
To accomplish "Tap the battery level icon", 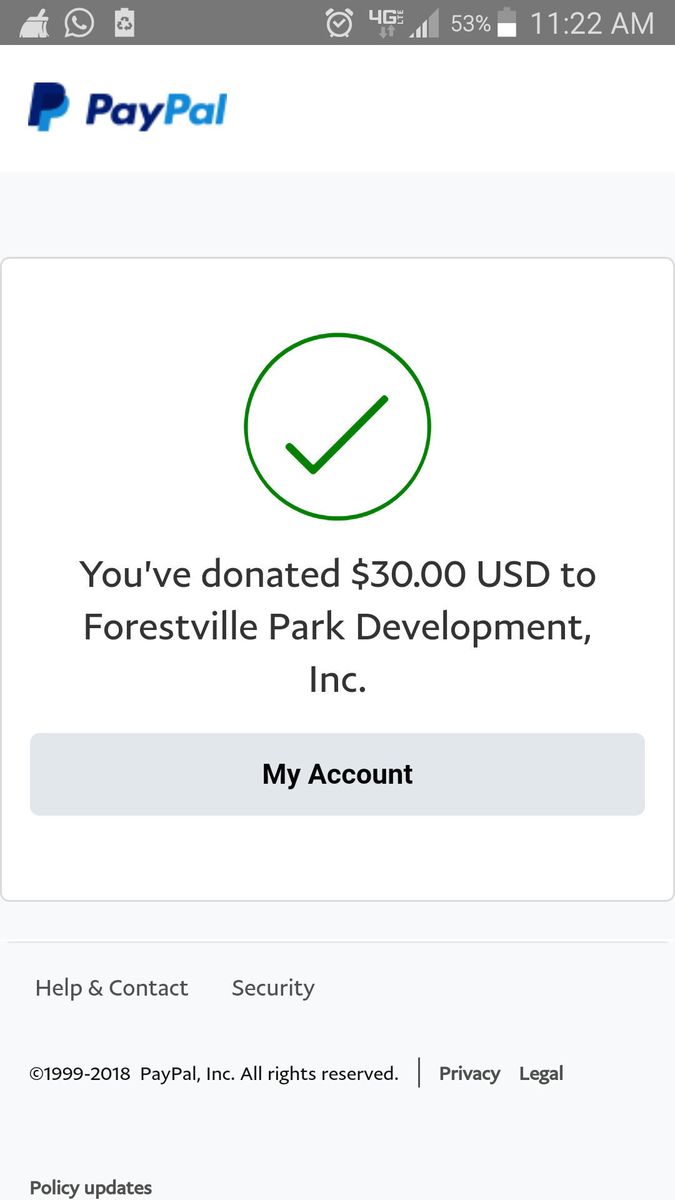I will point(507,23).
